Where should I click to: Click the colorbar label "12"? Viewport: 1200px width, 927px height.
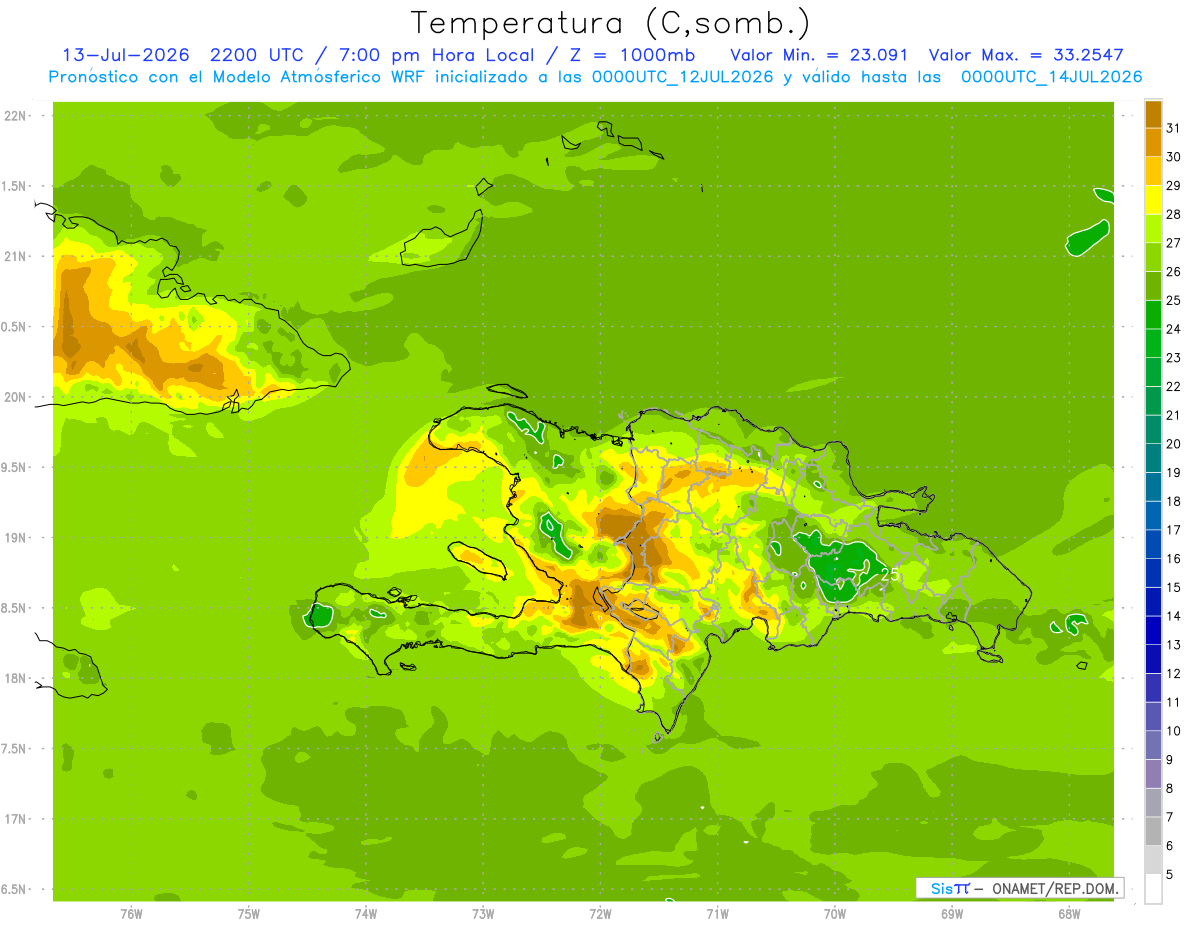click(1173, 673)
